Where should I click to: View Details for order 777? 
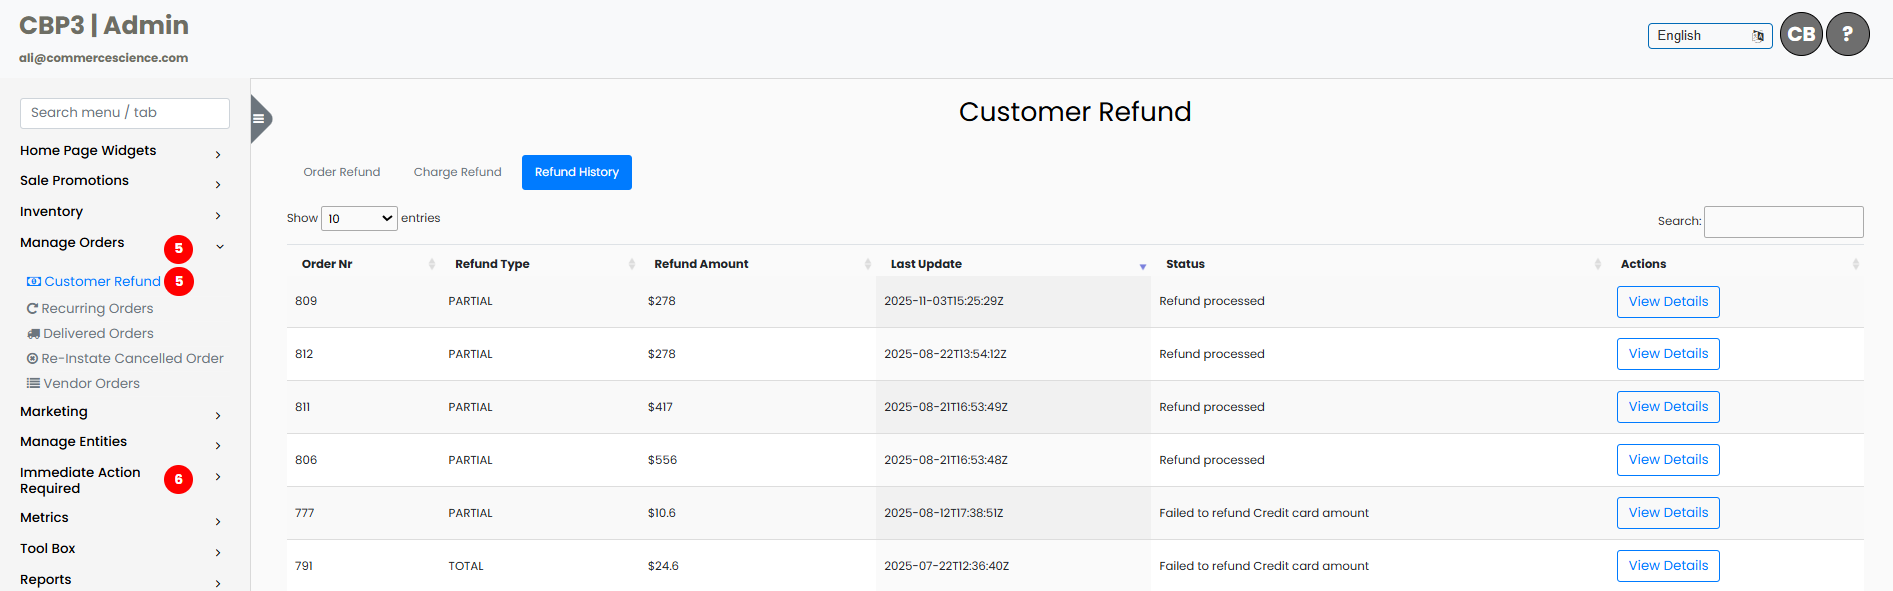1667,513
